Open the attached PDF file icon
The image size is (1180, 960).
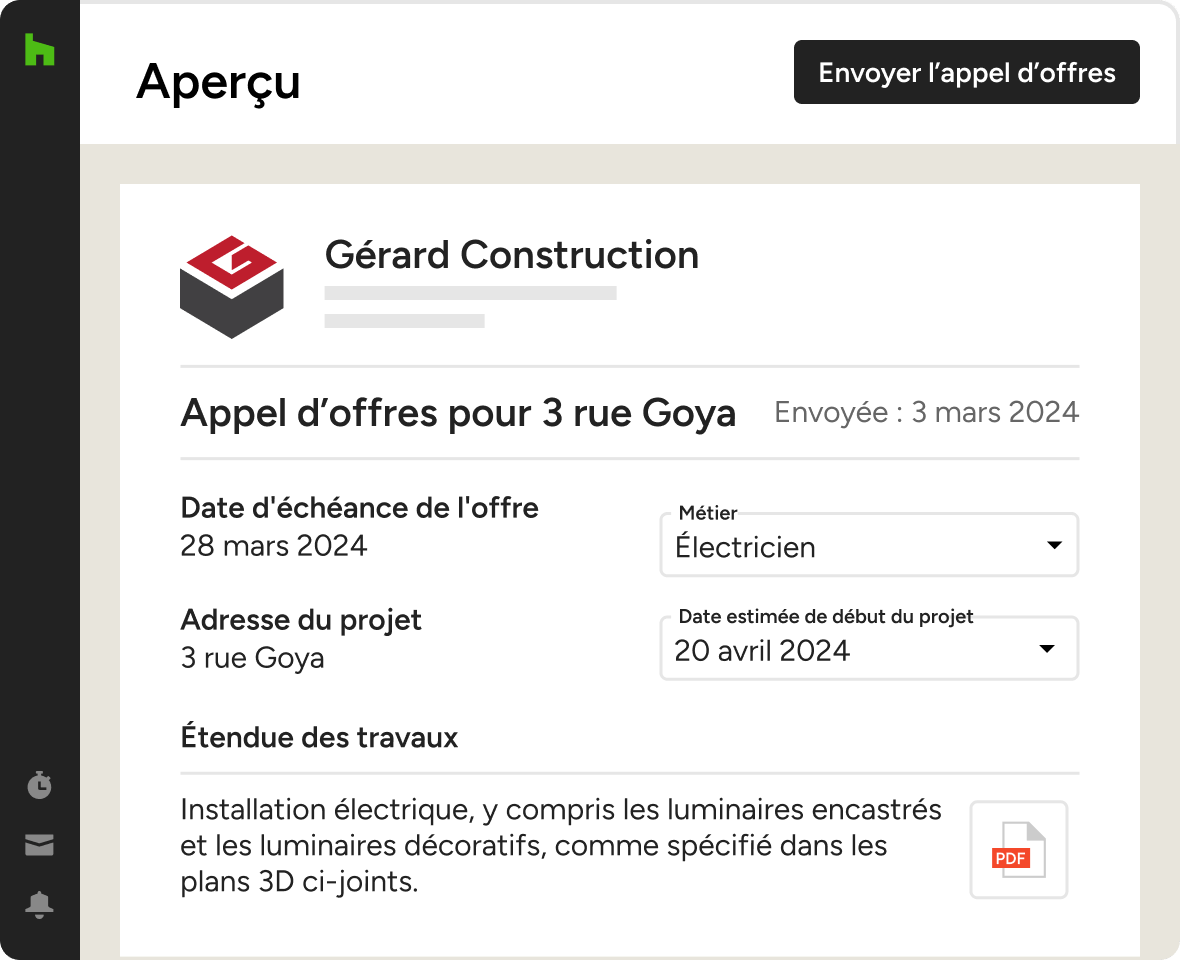point(1018,849)
